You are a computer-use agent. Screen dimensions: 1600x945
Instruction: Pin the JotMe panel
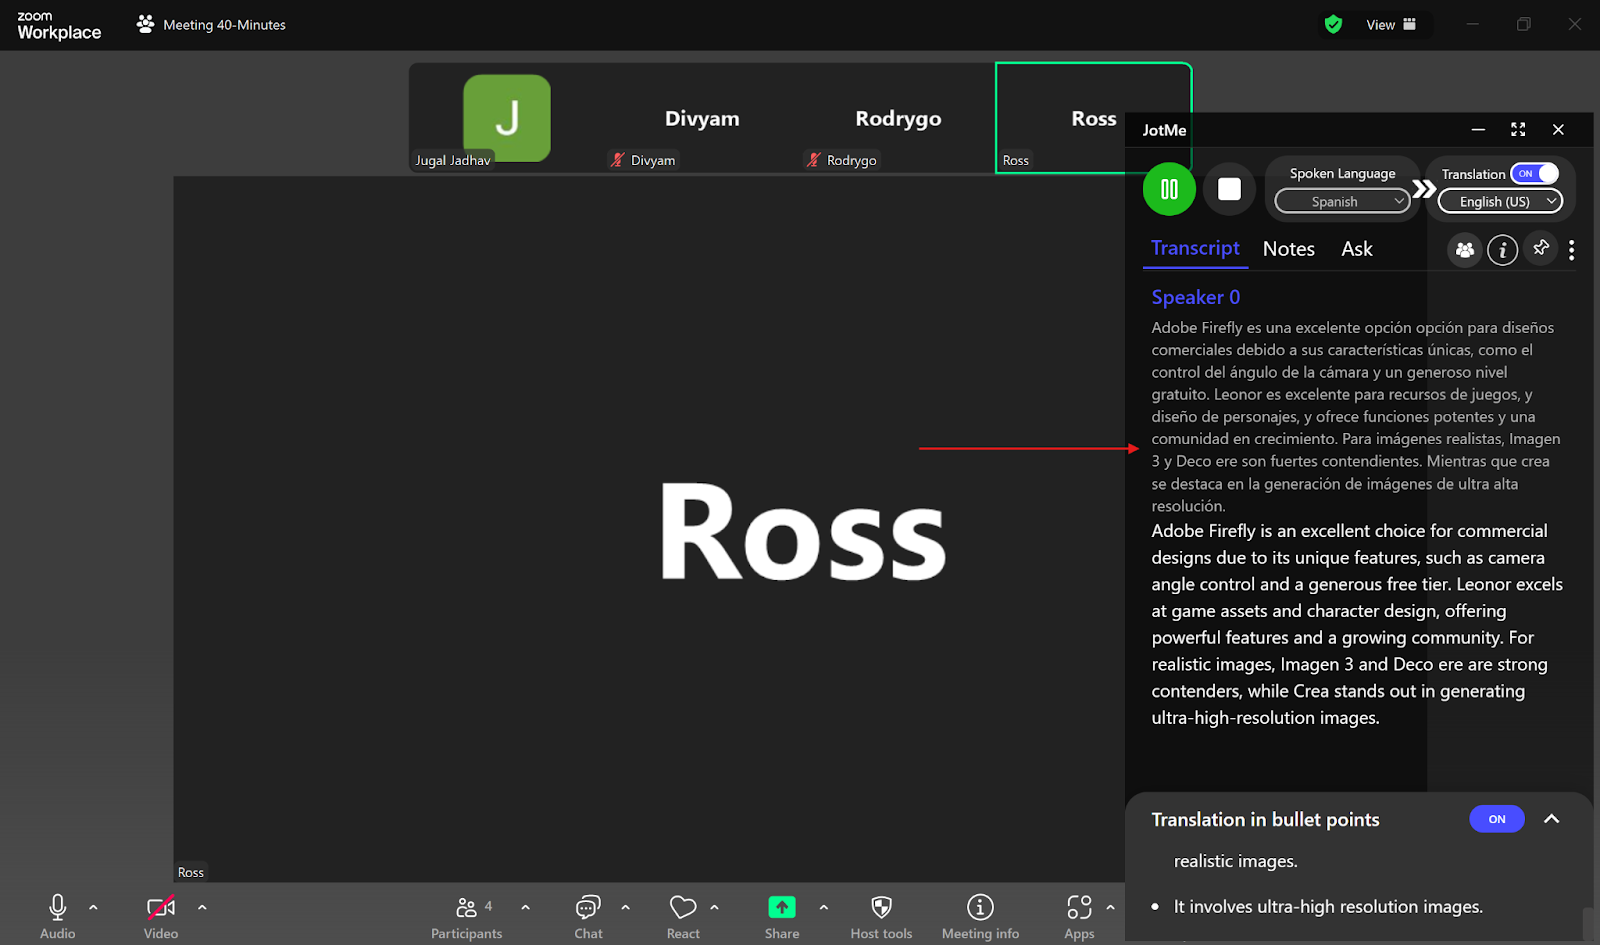click(1541, 248)
